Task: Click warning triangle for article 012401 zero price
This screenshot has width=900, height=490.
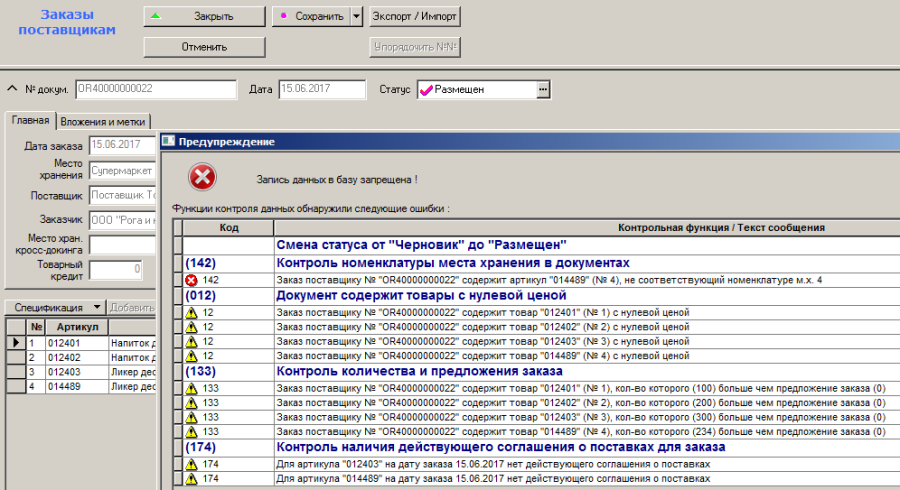Action: [191, 313]
